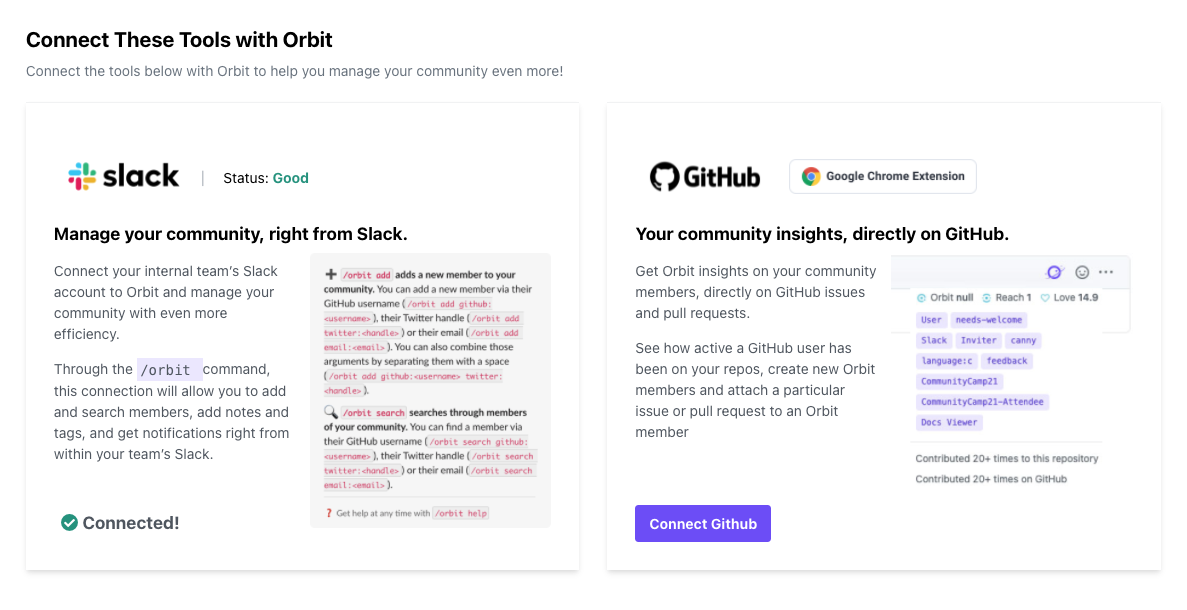The height and width of the screenshot is (610, 1187).
Task: Select the needs-welcome tag
Action: tap(989, 320)
